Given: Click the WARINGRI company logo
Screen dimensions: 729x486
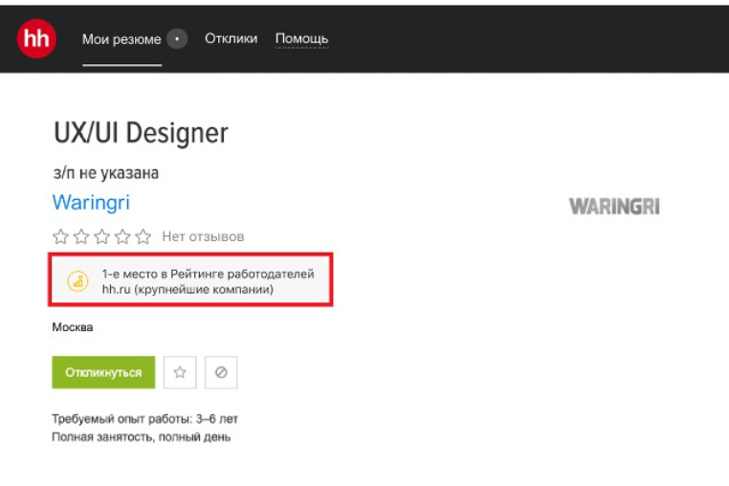Looking at the screenshot, I should (614, 207).
